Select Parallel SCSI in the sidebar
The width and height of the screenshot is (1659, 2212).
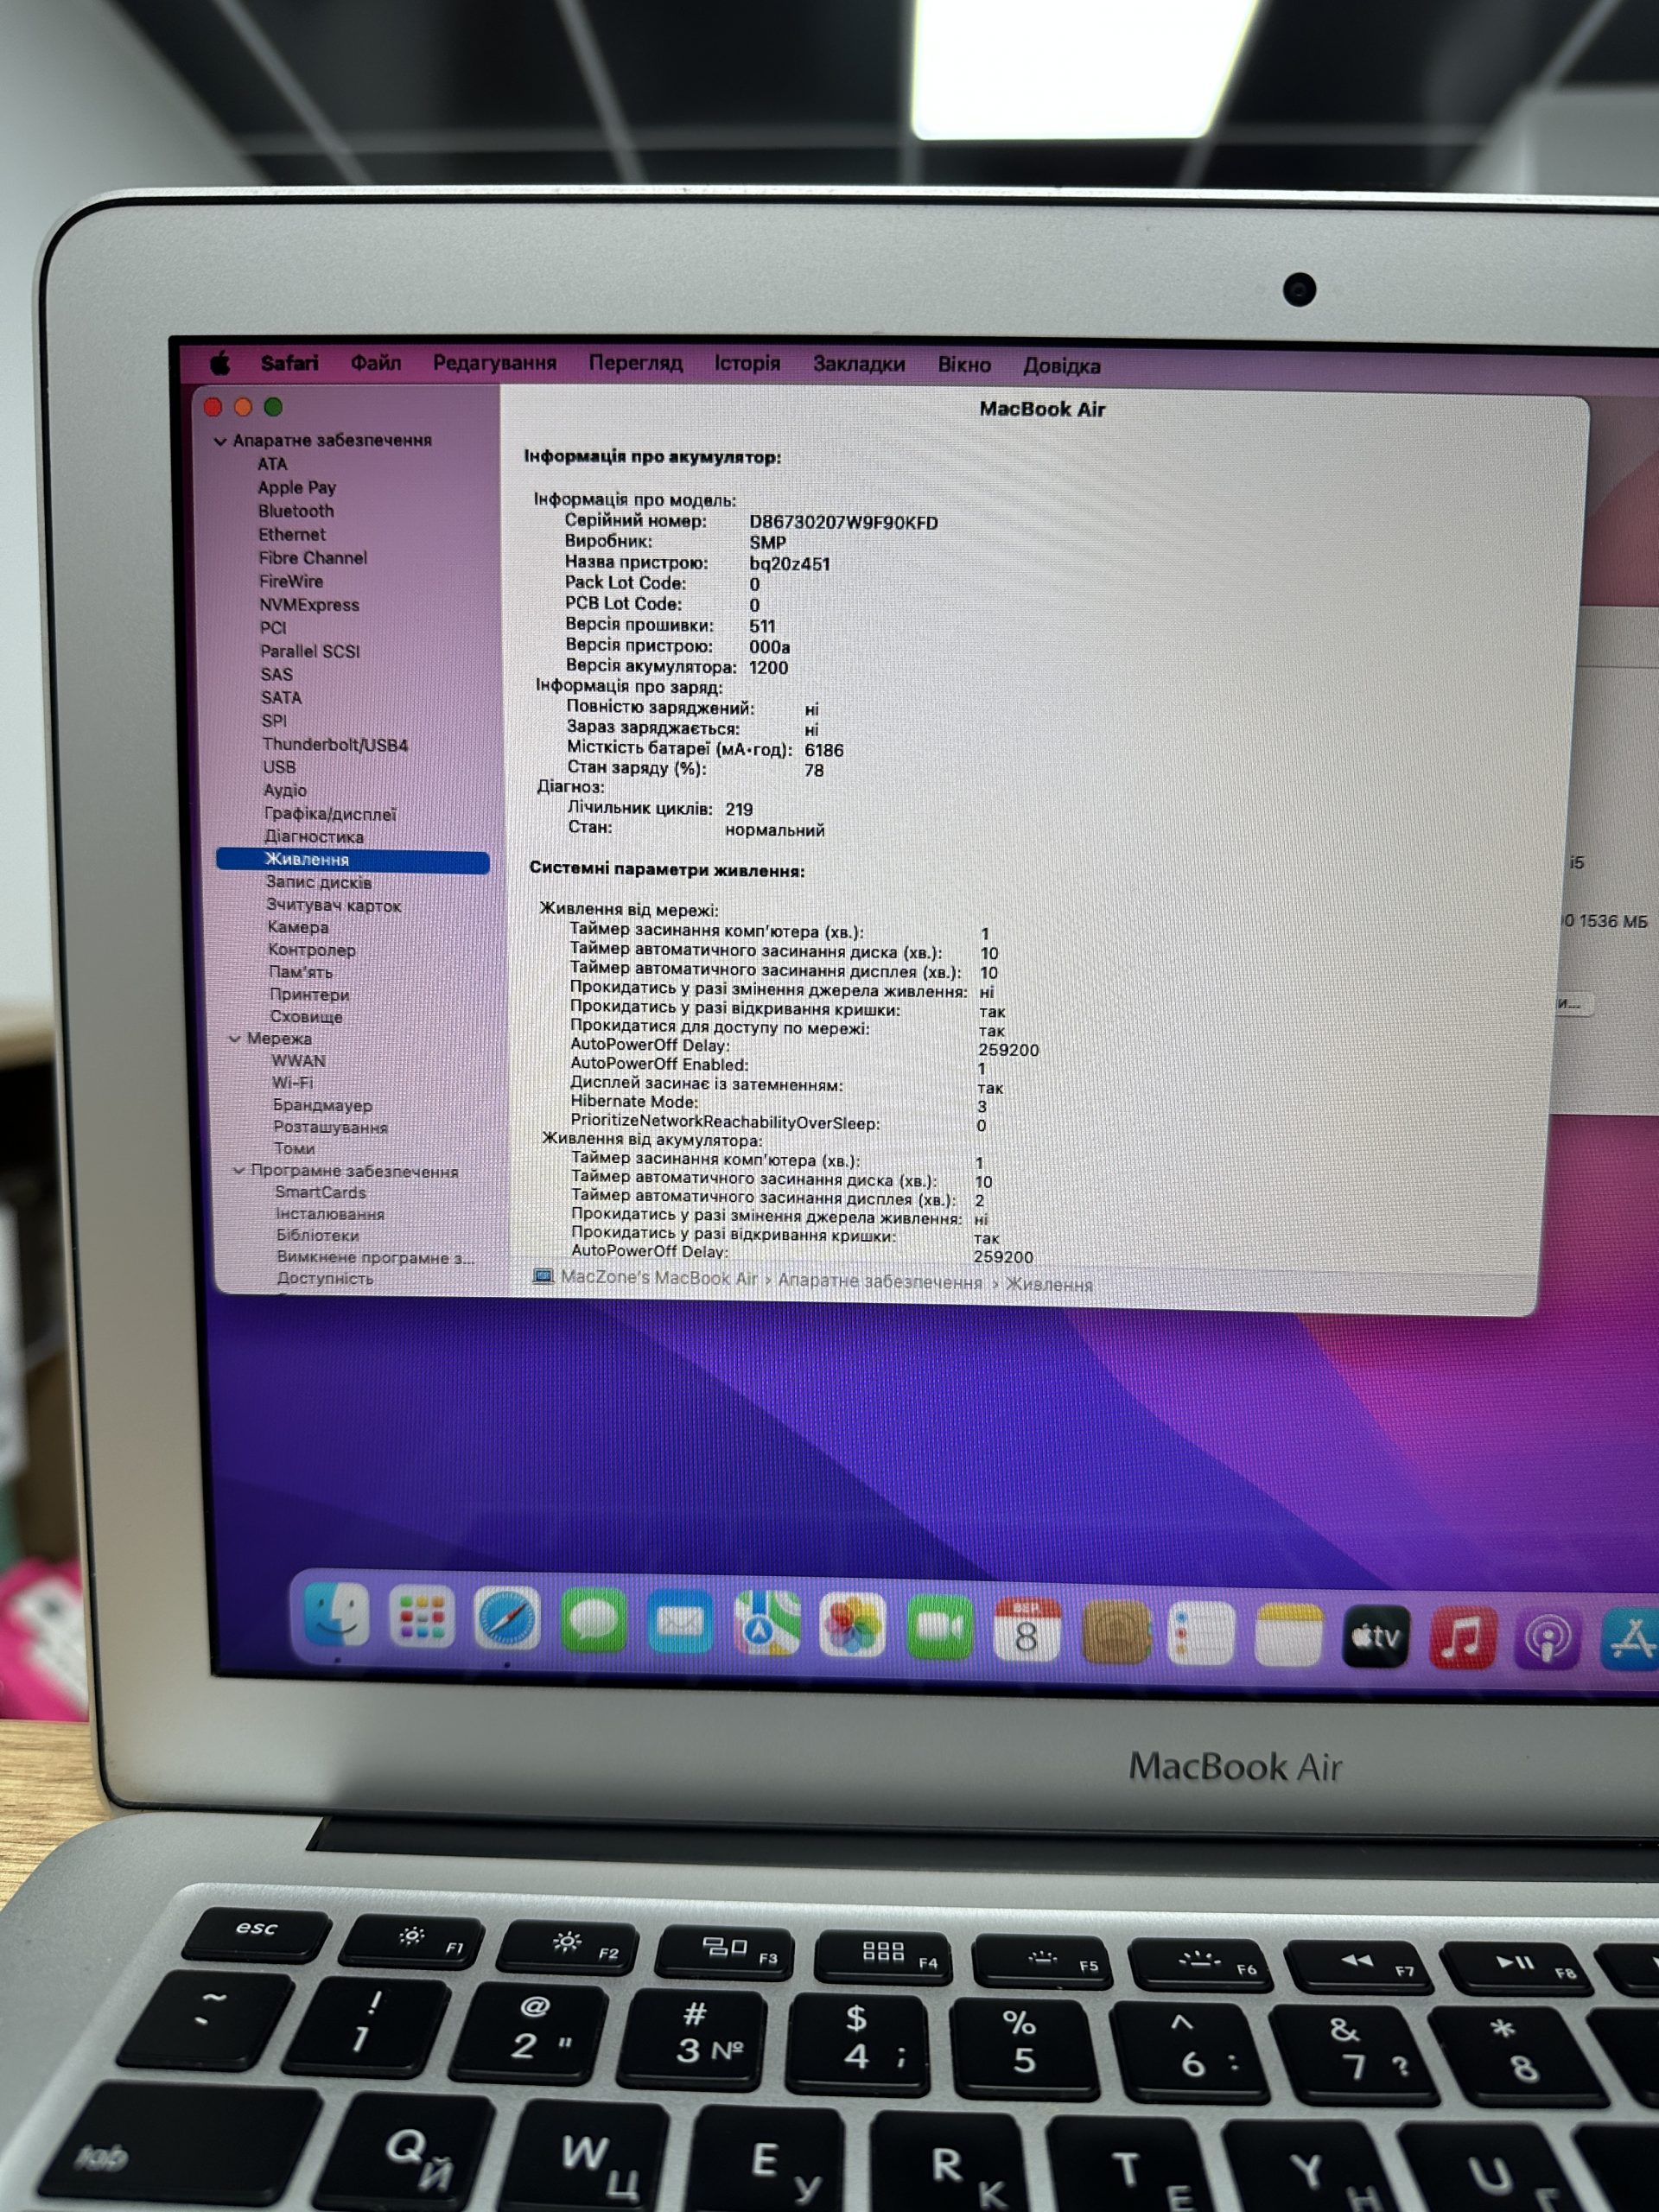click(310, 651)
